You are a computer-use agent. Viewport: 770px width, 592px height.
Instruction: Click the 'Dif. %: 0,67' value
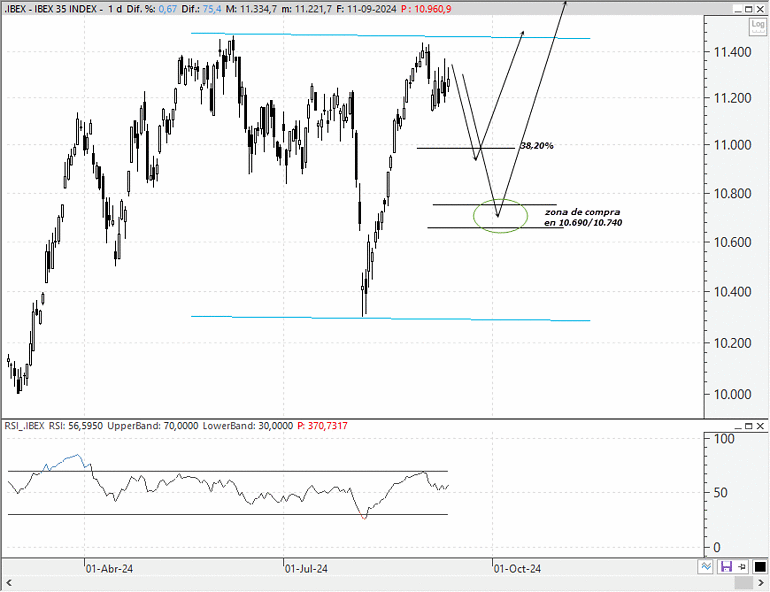152,9
